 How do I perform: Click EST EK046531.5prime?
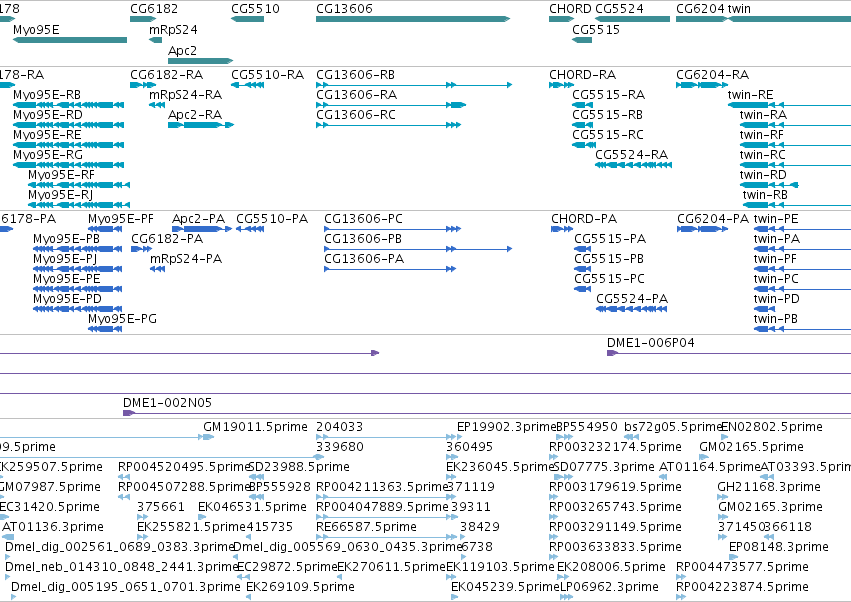(252, 507)
